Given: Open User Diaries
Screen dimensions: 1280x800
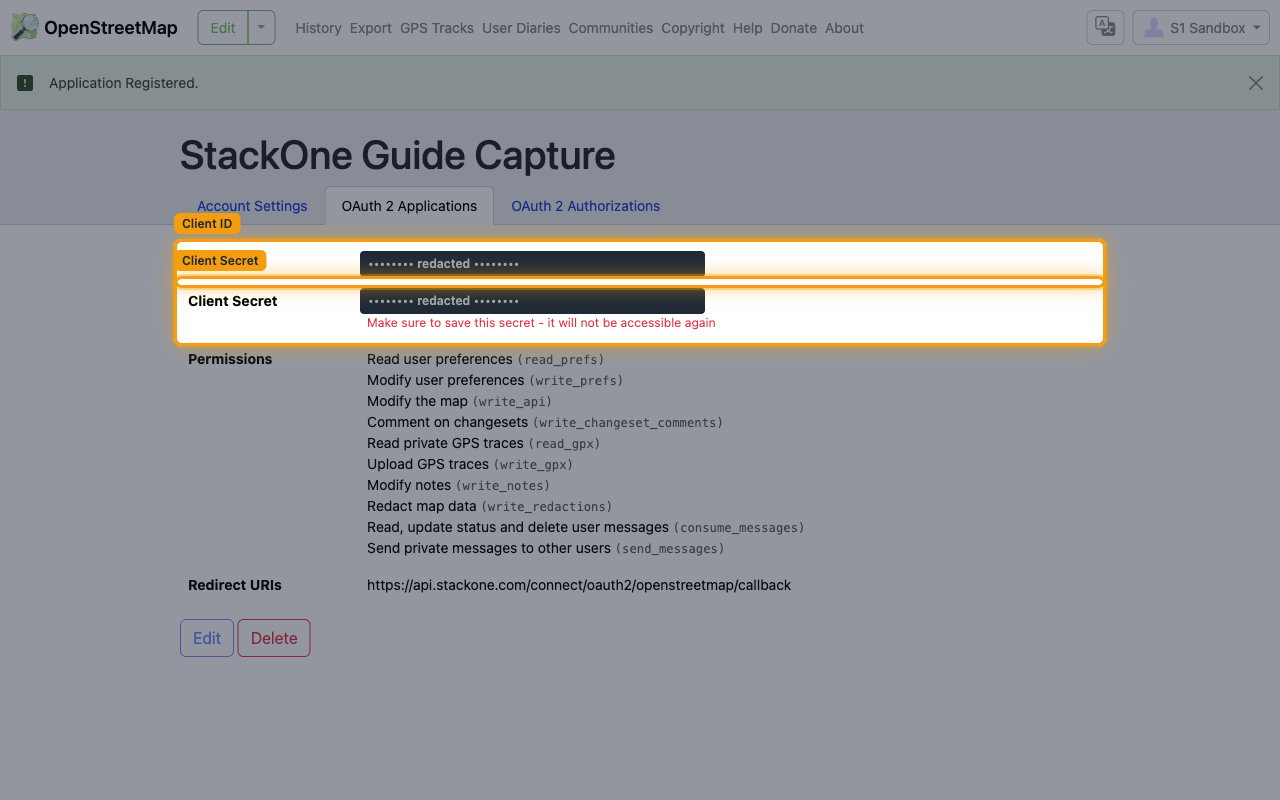Looking at the screenshot, I should [x=521, y=28].
